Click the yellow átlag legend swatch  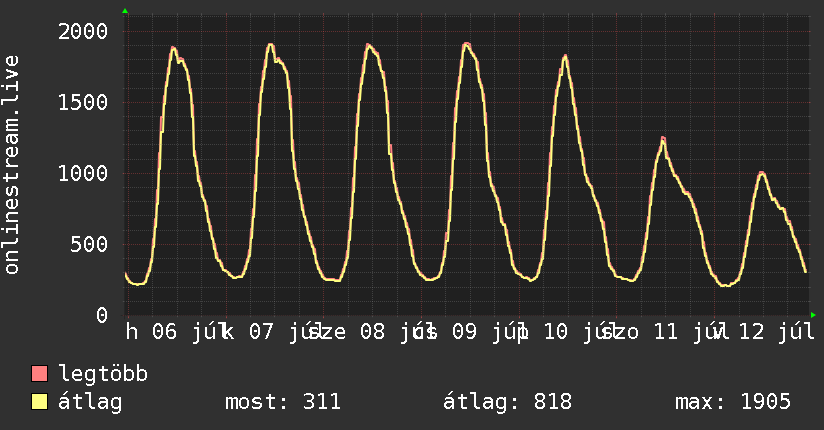(39, 402)
